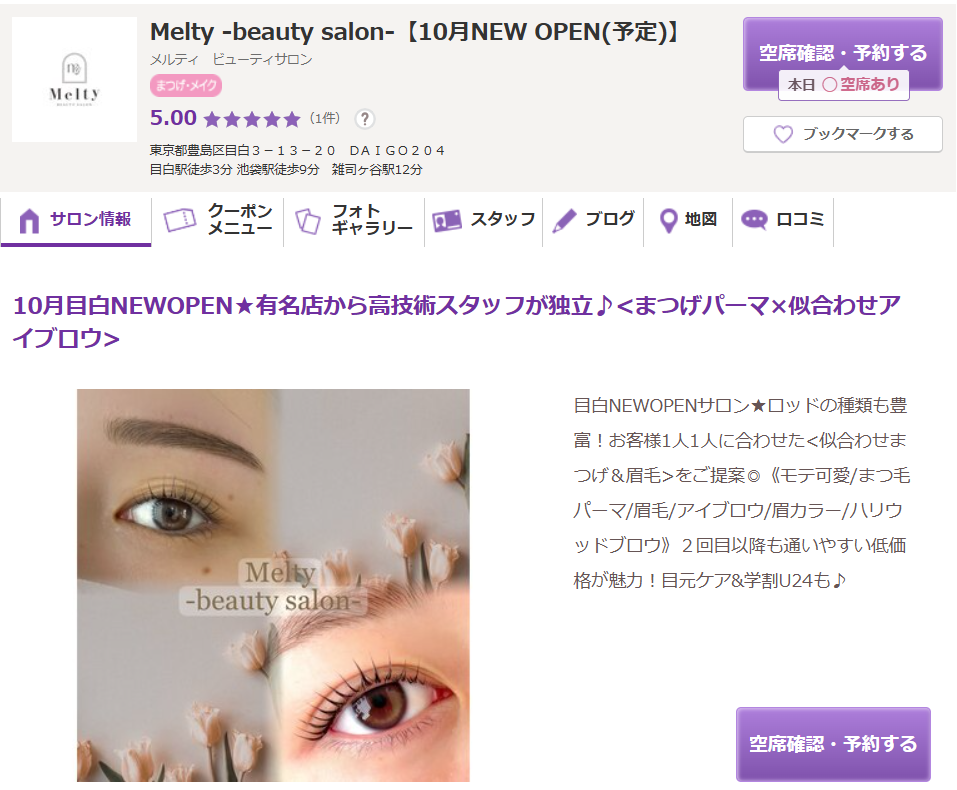Click the five-star rating stars
The width and height of the screenshot is (957, 790).
252,119
